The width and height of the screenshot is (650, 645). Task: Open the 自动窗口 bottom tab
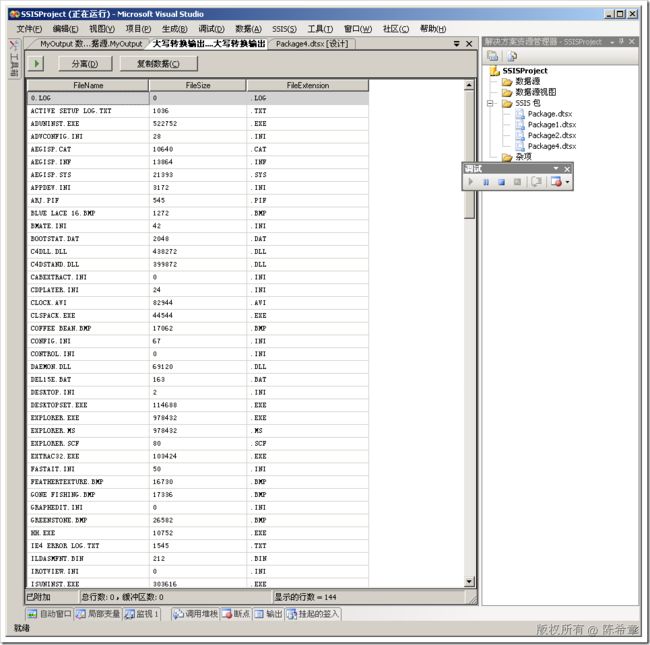50,614
